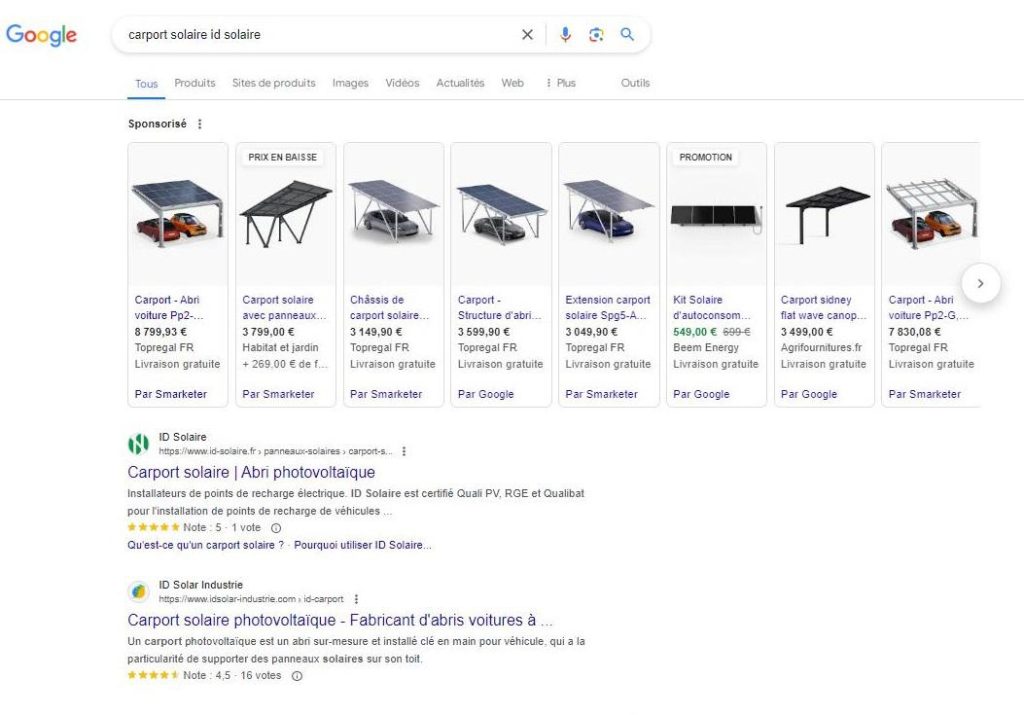This screenshot has height=715, width=1024.
Task: Open the Sponsorisé three-dot info menu
Action: pyautogui.click(x=200, y=124)
